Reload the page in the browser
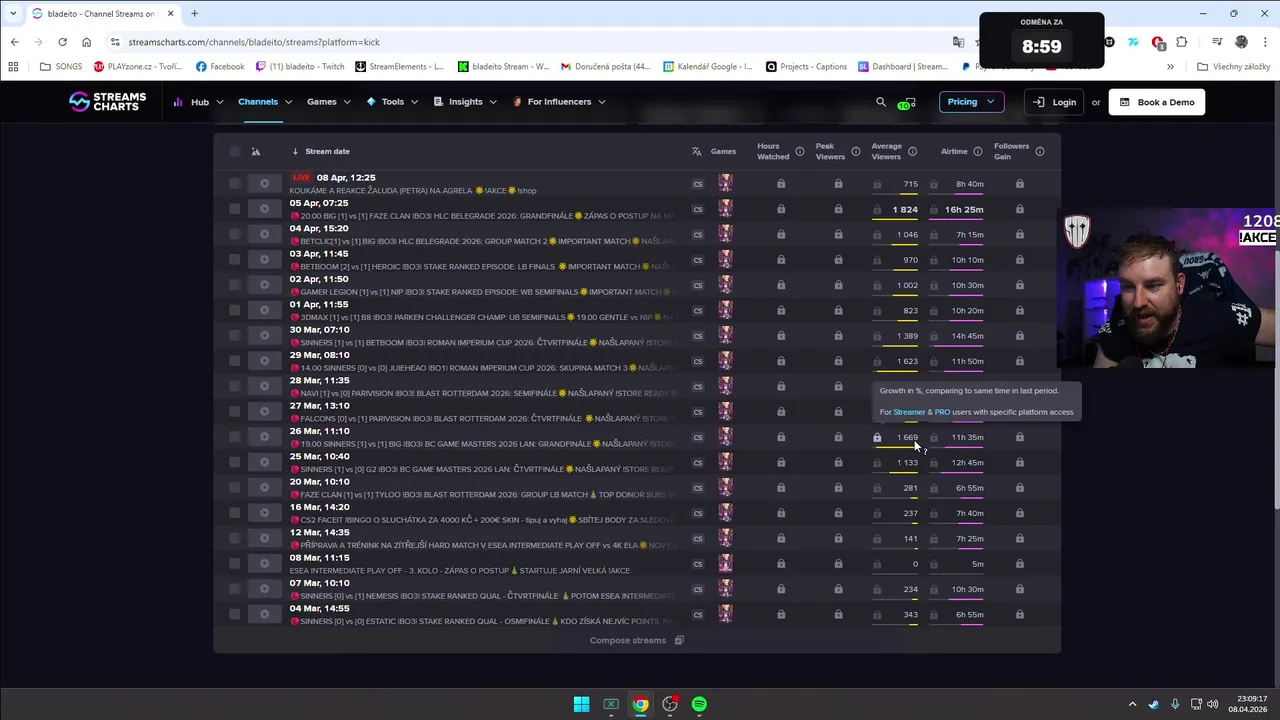Image resolution: width=1280 pixels, height=720 pixels. [62, 42]
